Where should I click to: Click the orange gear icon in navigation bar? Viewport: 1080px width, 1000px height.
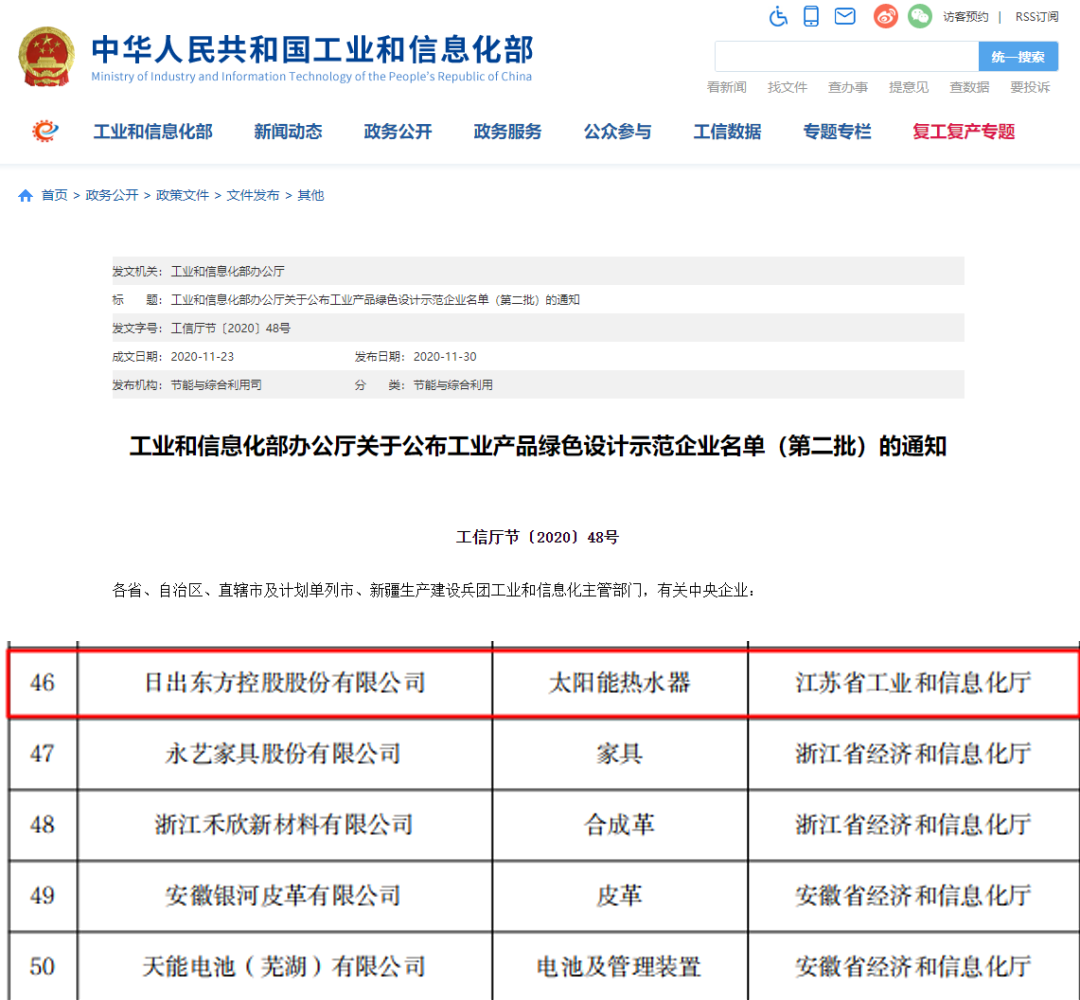point(46,131)
